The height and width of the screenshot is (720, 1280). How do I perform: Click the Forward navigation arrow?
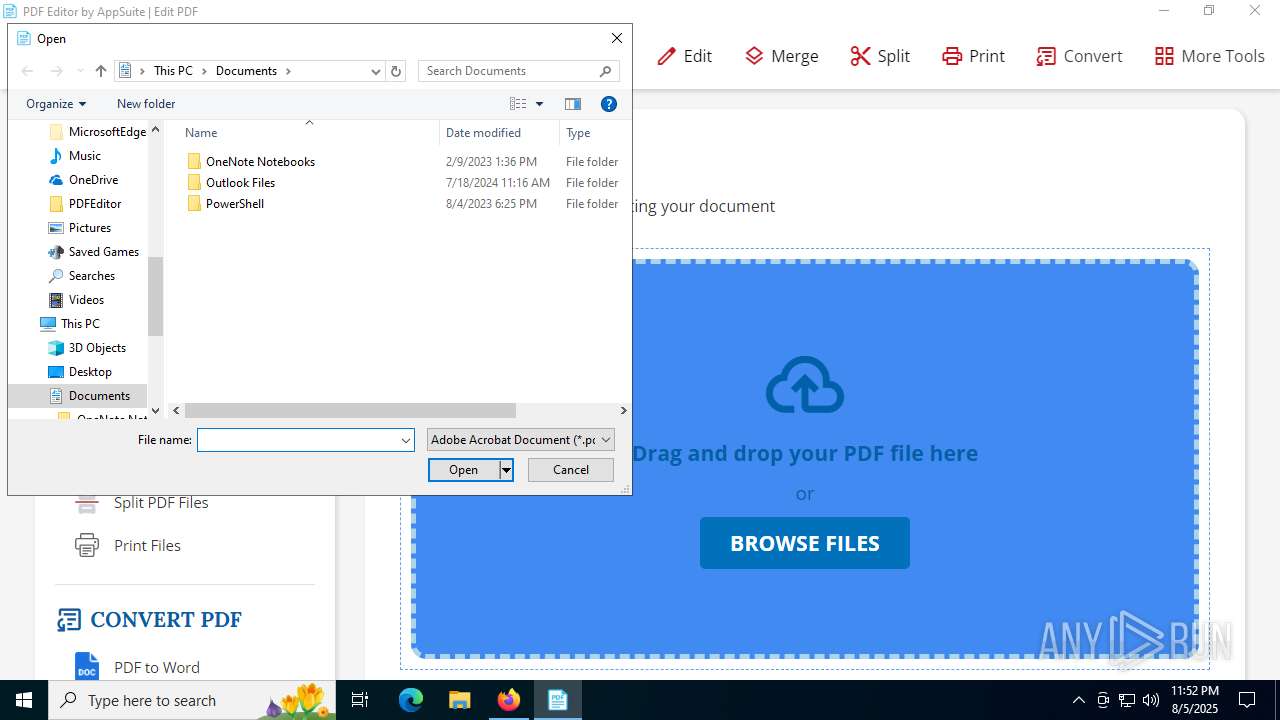(56, 71)
